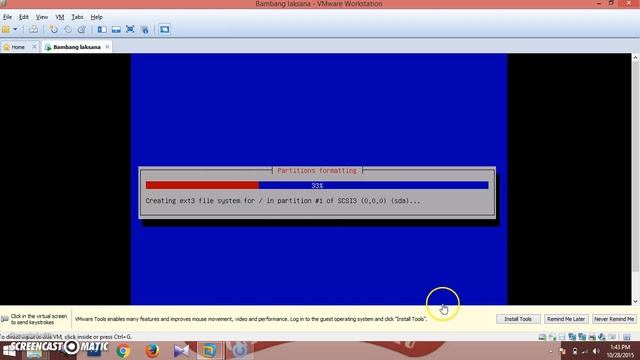Click the Remind Me Later button
The height and width of the screenshot is (360, 640).
566,319
